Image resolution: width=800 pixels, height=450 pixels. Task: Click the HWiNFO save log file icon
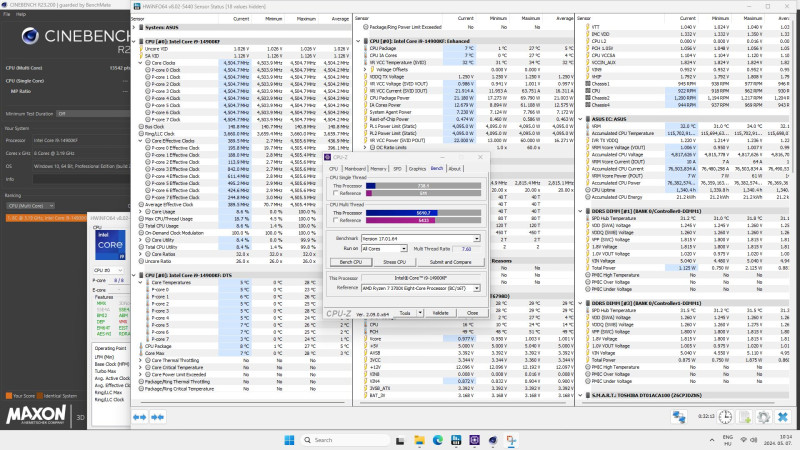point(745,417)
